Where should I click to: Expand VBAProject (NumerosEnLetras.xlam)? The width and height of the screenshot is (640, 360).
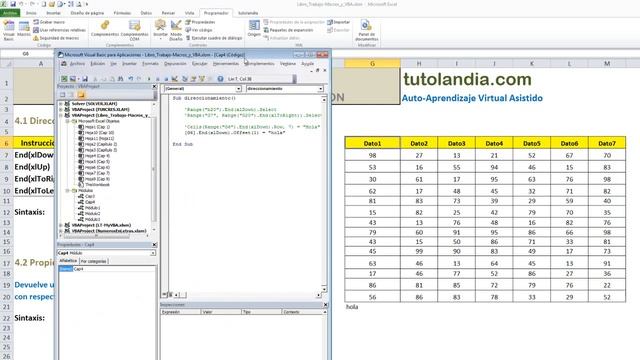61,231
